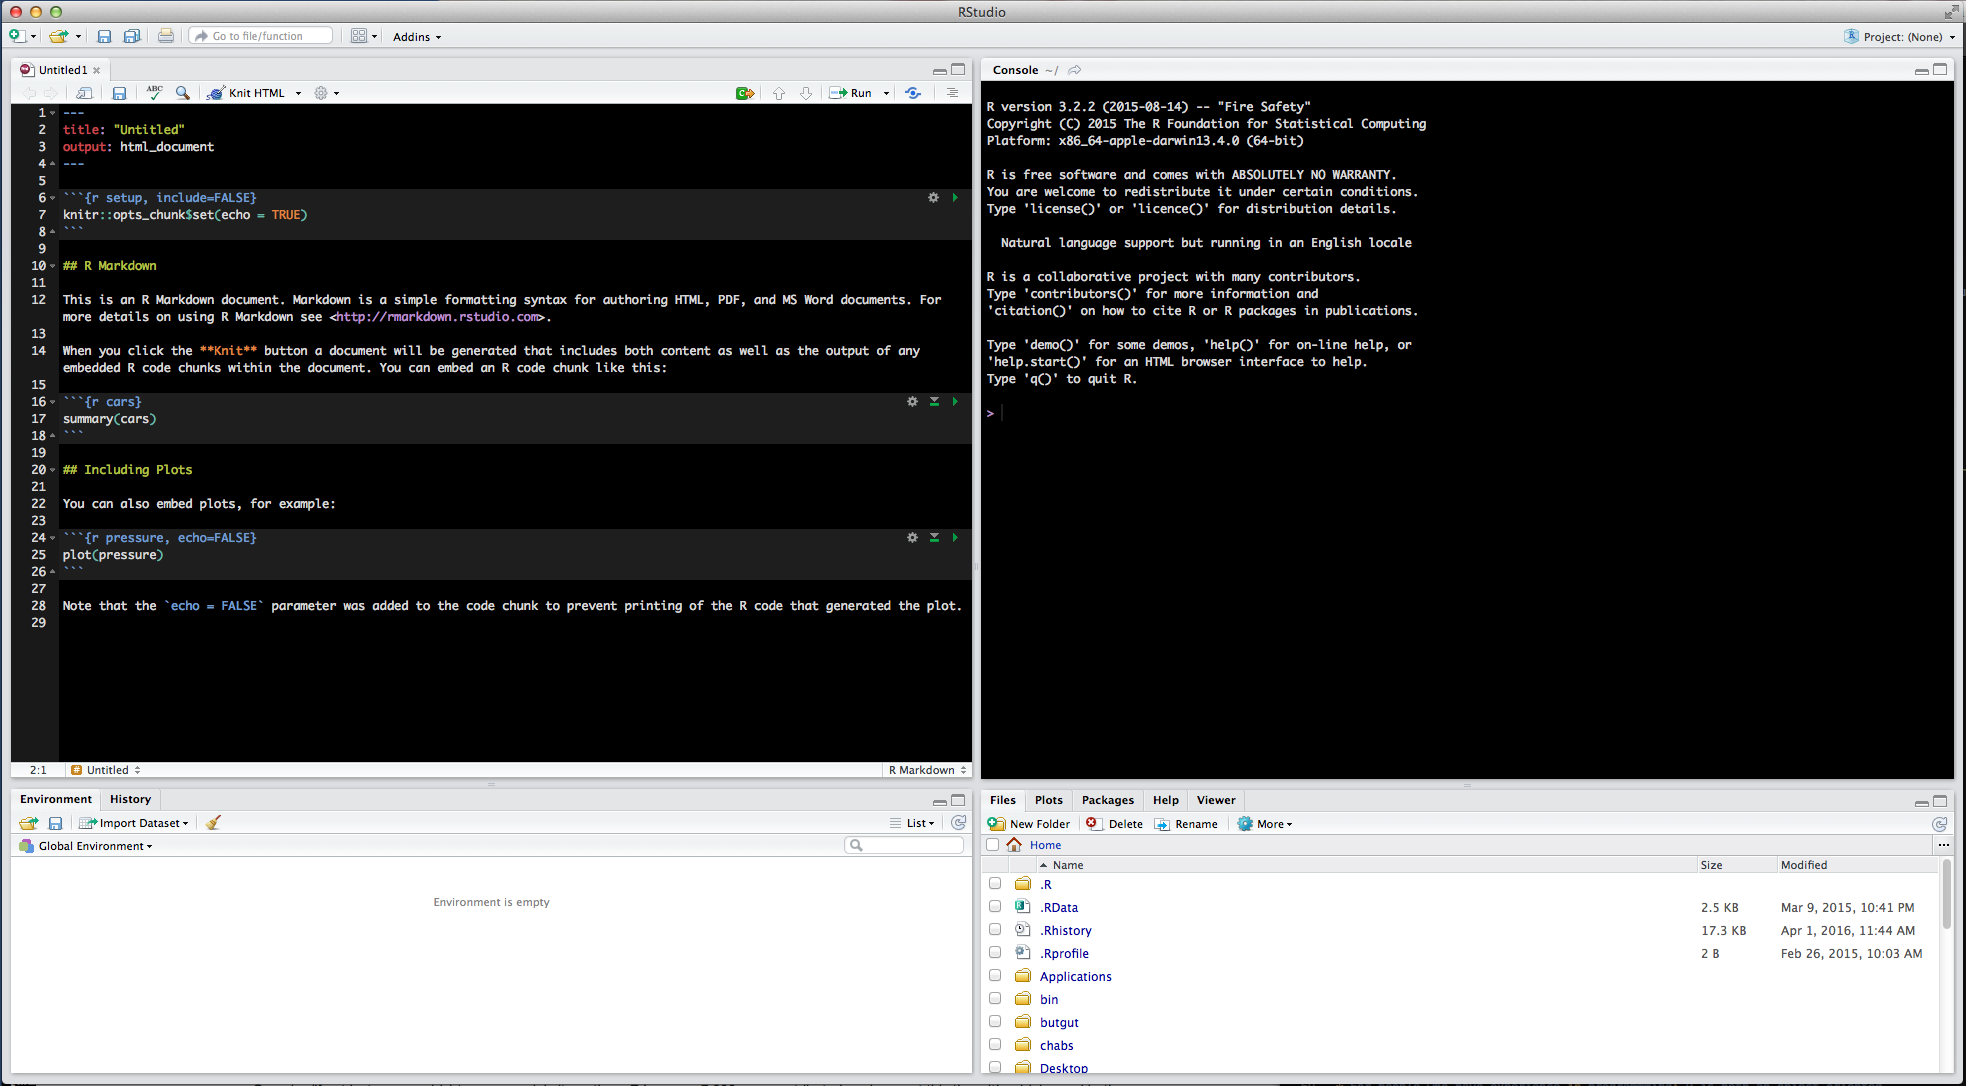This screenshot has height=1086, width=1966.
Task: Switch to the Plots tab
Action: point(1049,800)
